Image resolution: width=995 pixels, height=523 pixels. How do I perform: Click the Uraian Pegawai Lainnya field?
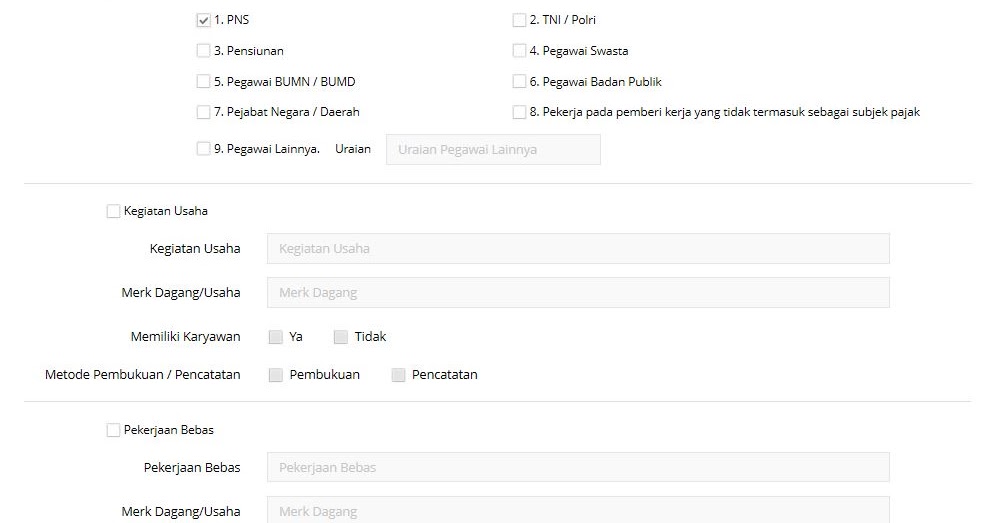[493, 150]
